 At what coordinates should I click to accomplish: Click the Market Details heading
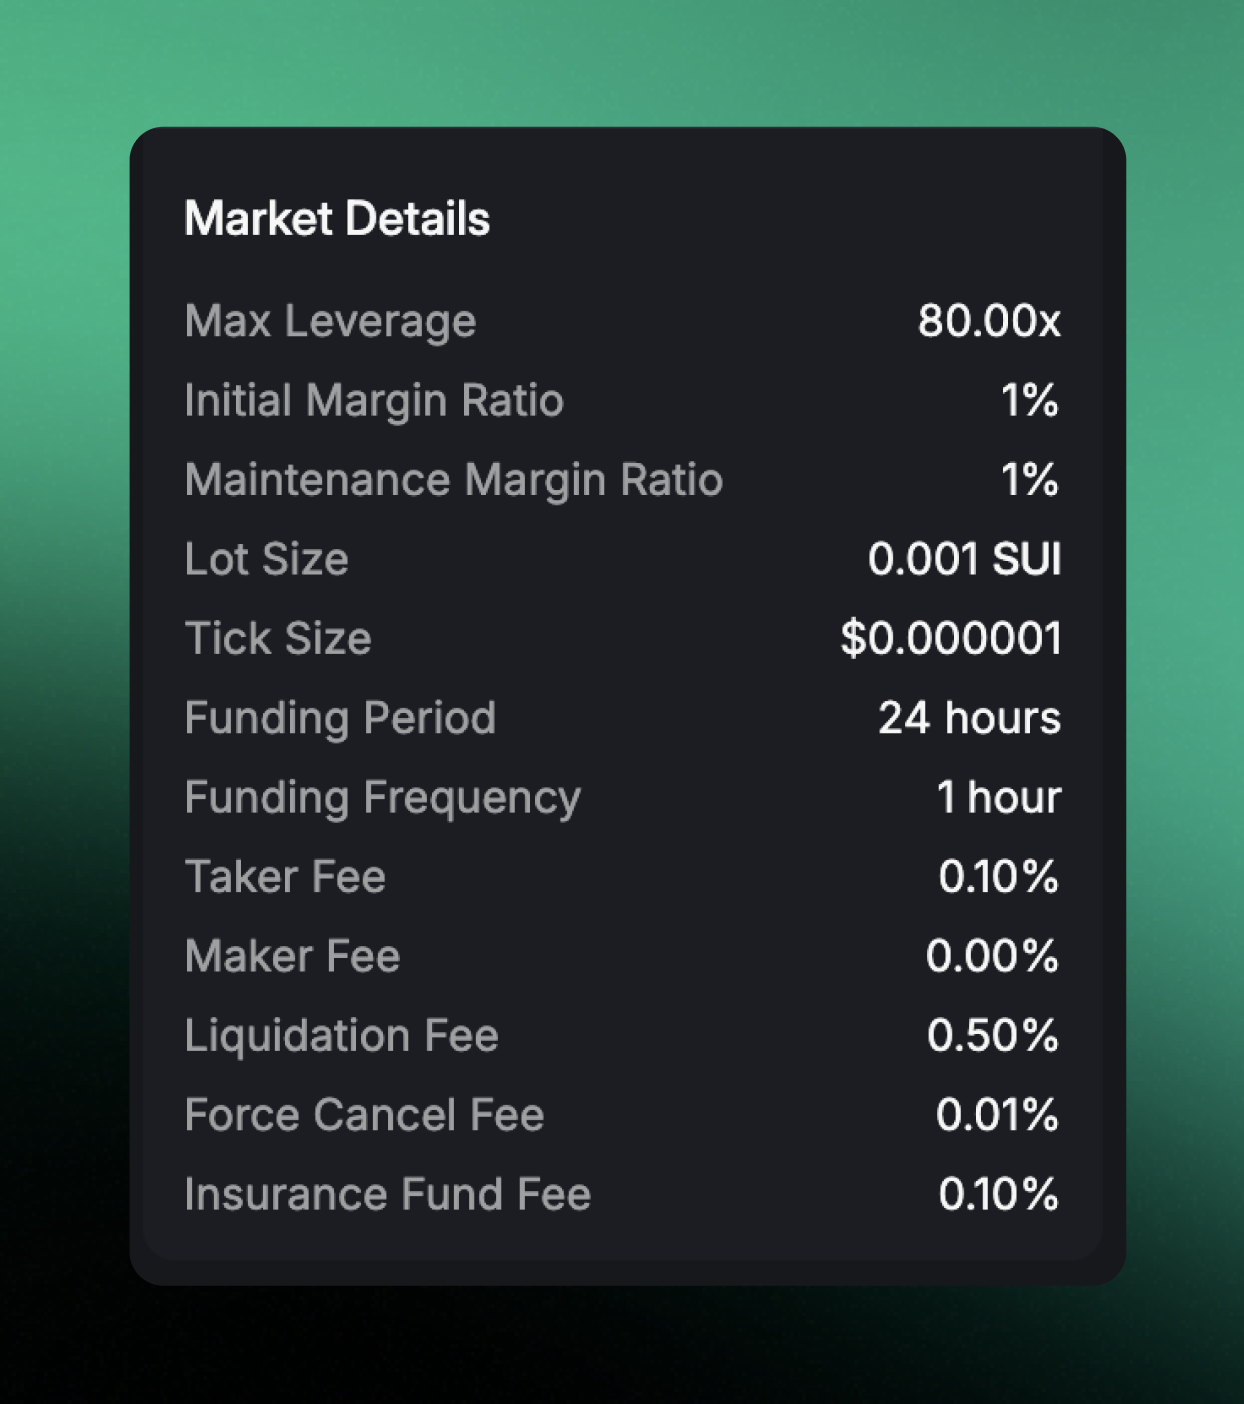[337, 219]
